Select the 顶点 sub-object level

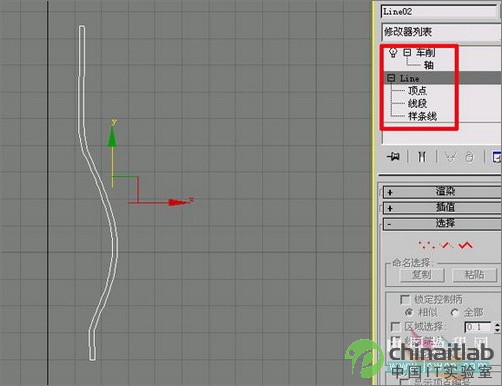coord(417,91)
